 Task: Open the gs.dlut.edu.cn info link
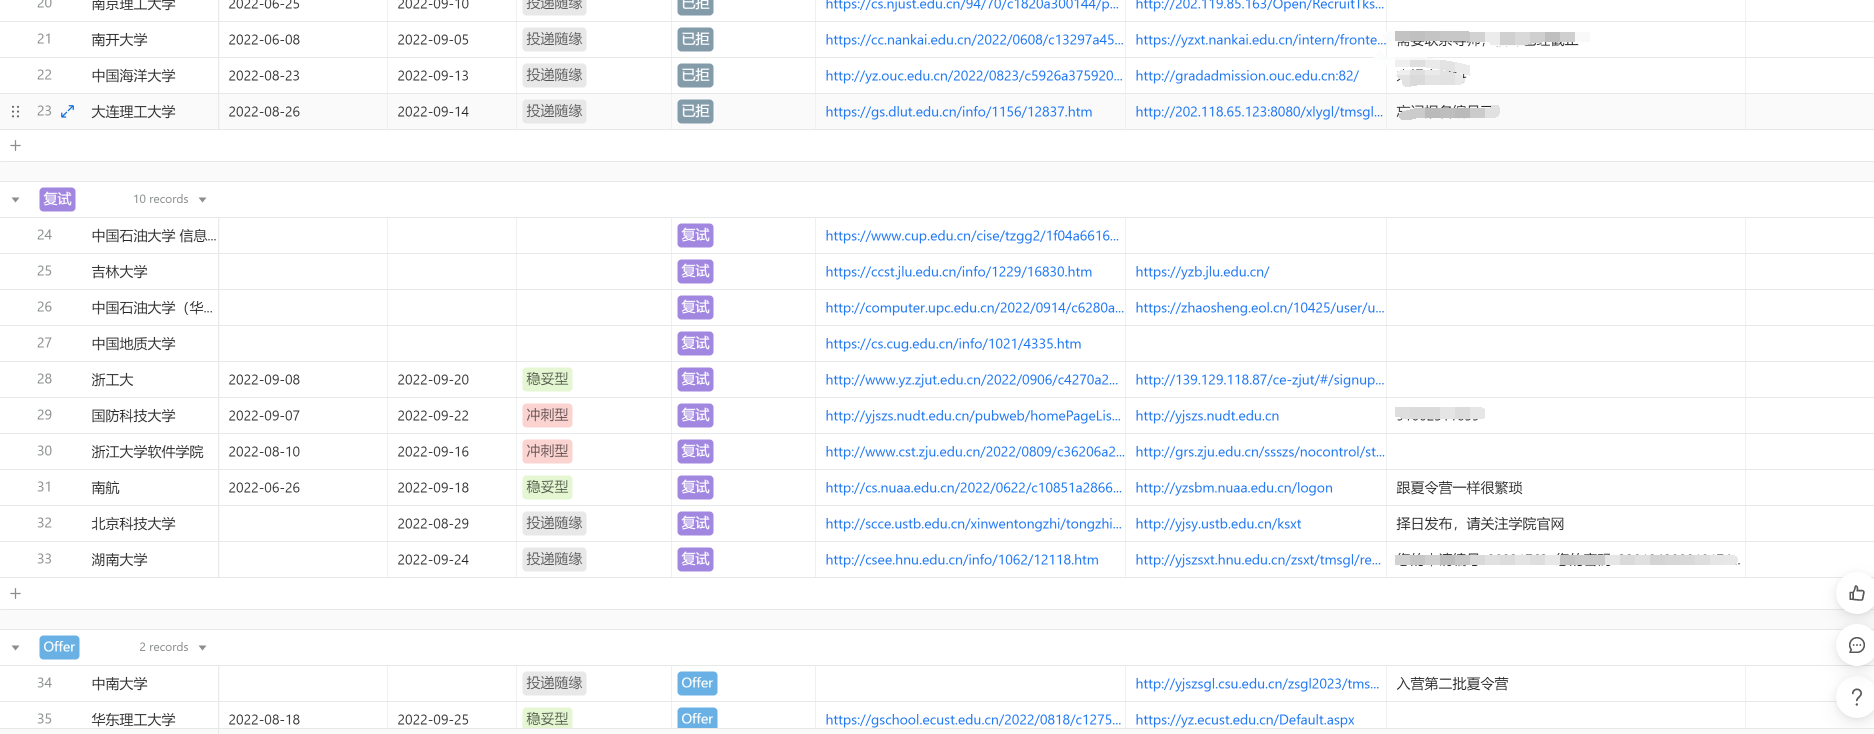[958, 112]
